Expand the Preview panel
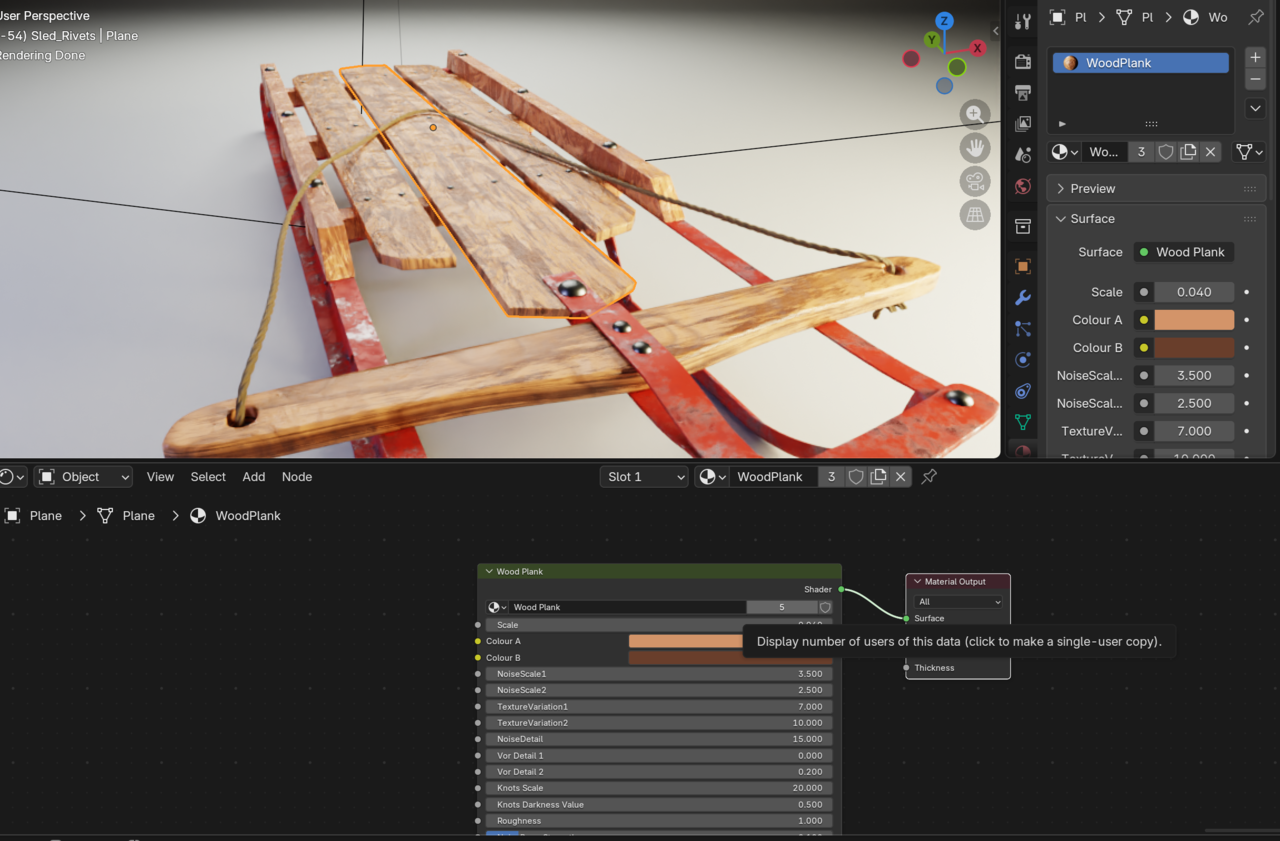 (1092, 188)
